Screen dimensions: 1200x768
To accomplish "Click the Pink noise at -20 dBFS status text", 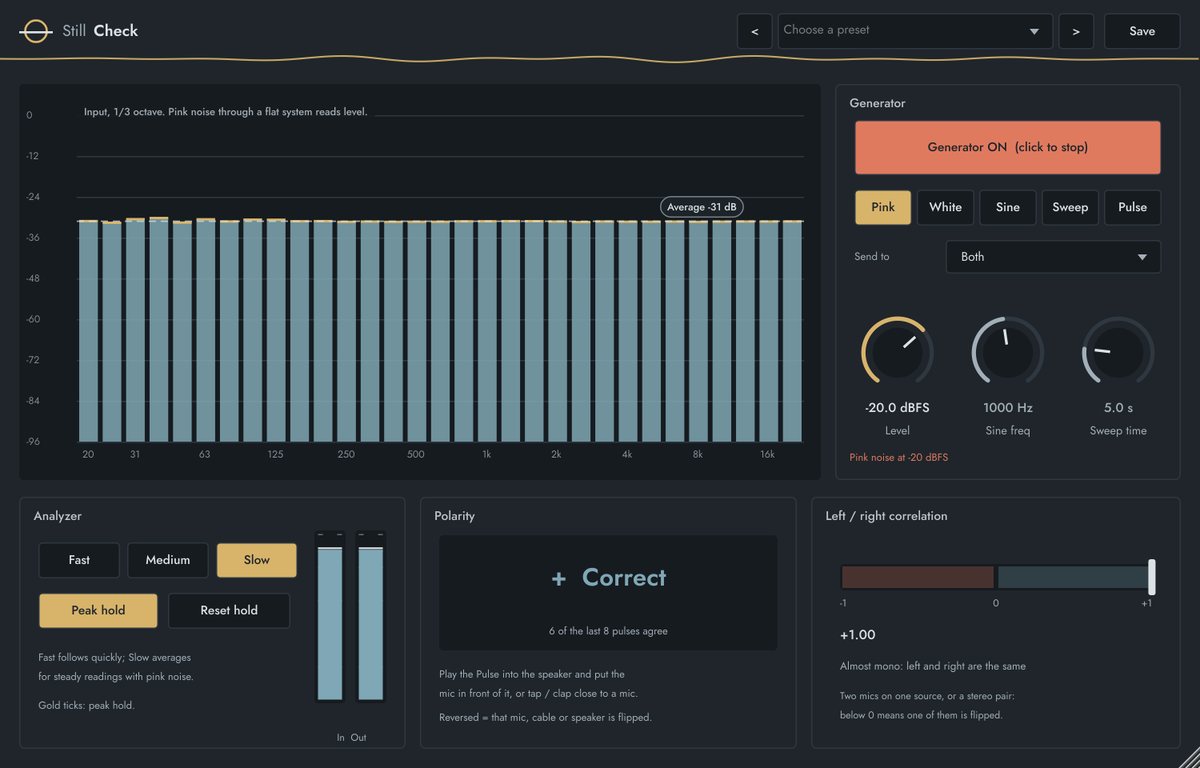I will [899, 457].
